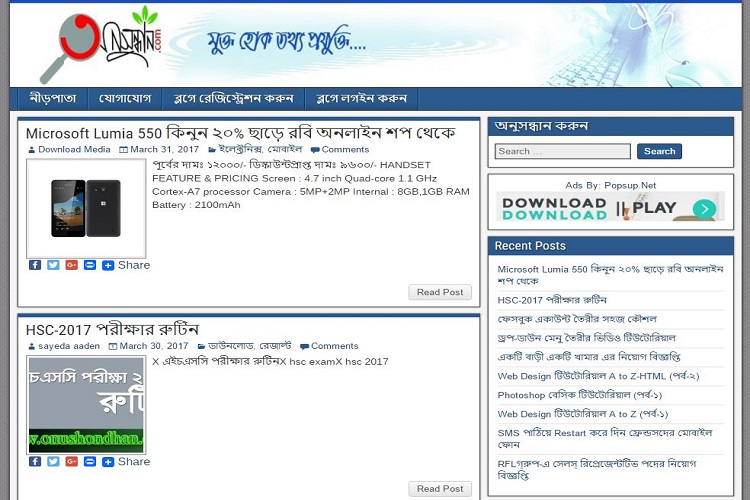Share Lumia 550 post on Google Plus
The height and width of the screenshot is (500, 750).
click(71, 265)
